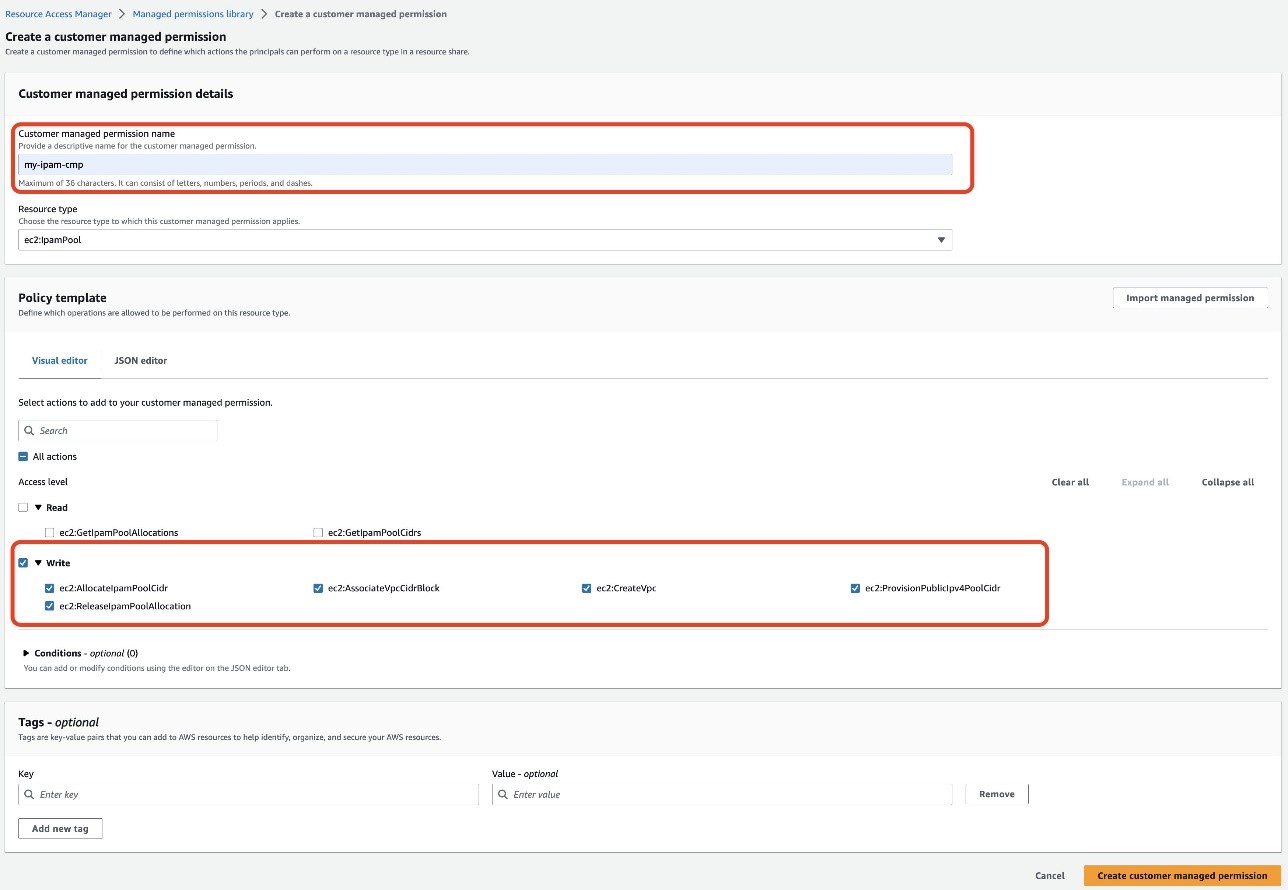Click the 'Create a customer managed permission' breadcrumb text

(x=361, y=14)
